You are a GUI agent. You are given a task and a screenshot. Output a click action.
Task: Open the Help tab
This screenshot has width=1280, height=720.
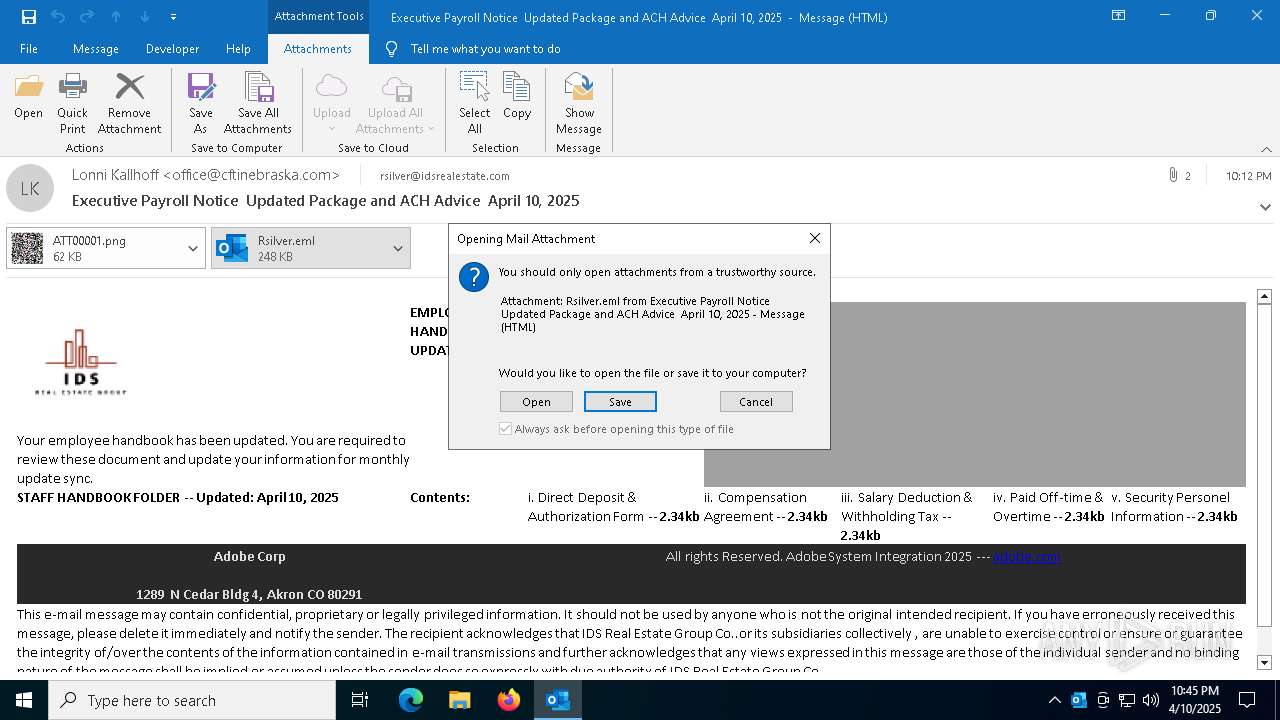(x=238, y=49)
